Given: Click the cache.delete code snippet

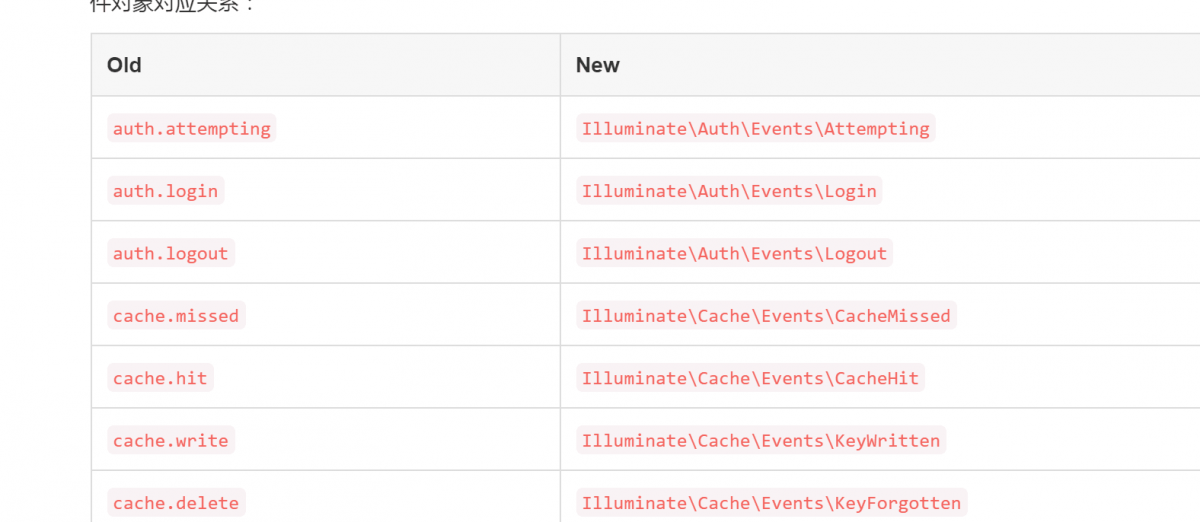Looking at the screenshot, I should [176, 503].
